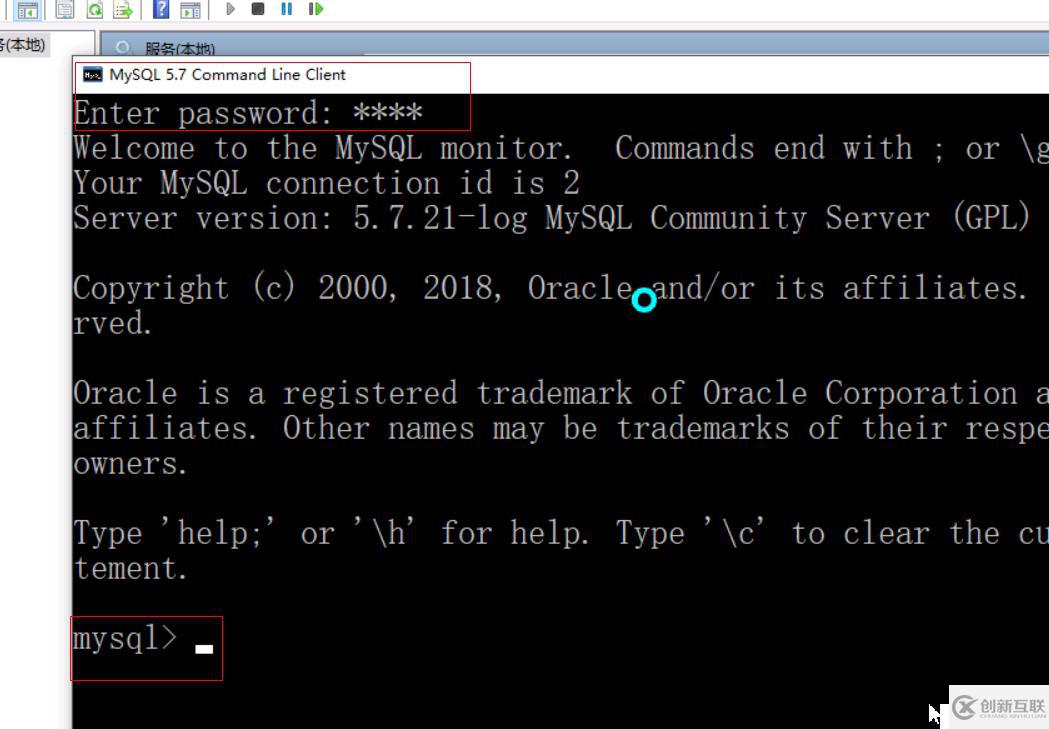Toggle the console tree show/hide icon
The height and width of the screenshot is (729, 1049).
(x=28, y=10)
